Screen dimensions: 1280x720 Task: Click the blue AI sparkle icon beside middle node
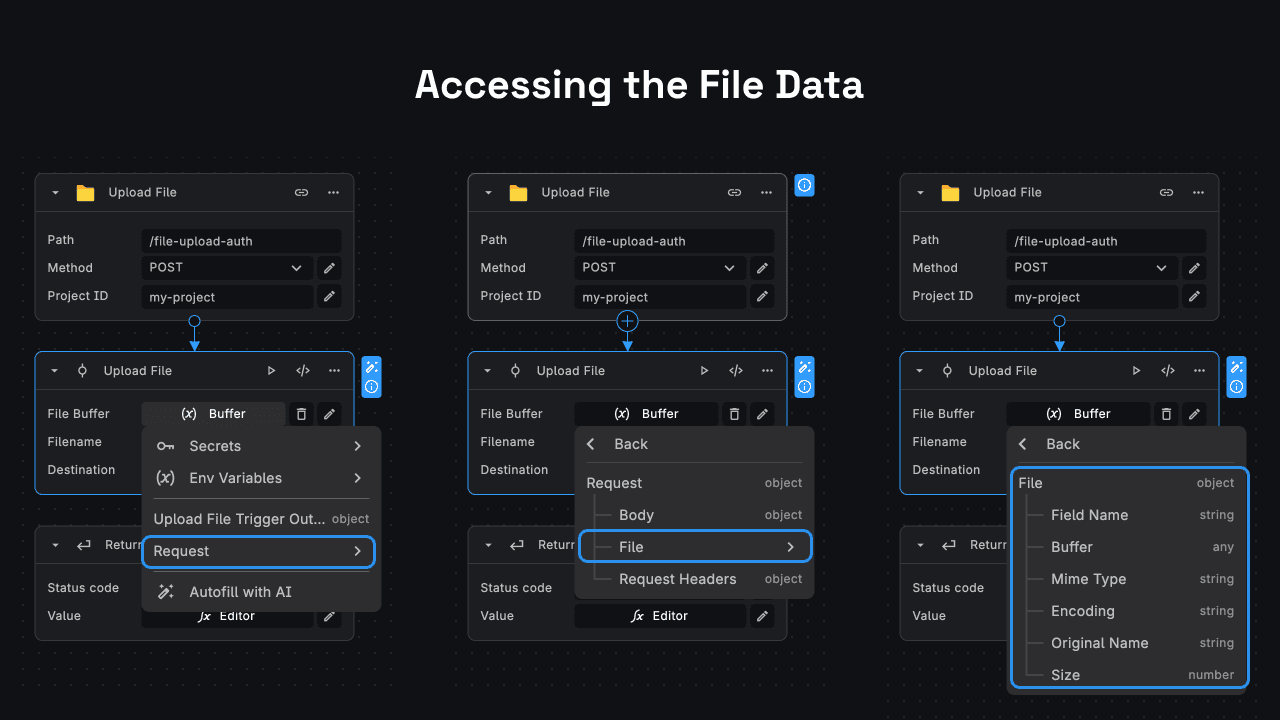click(804, 369)
